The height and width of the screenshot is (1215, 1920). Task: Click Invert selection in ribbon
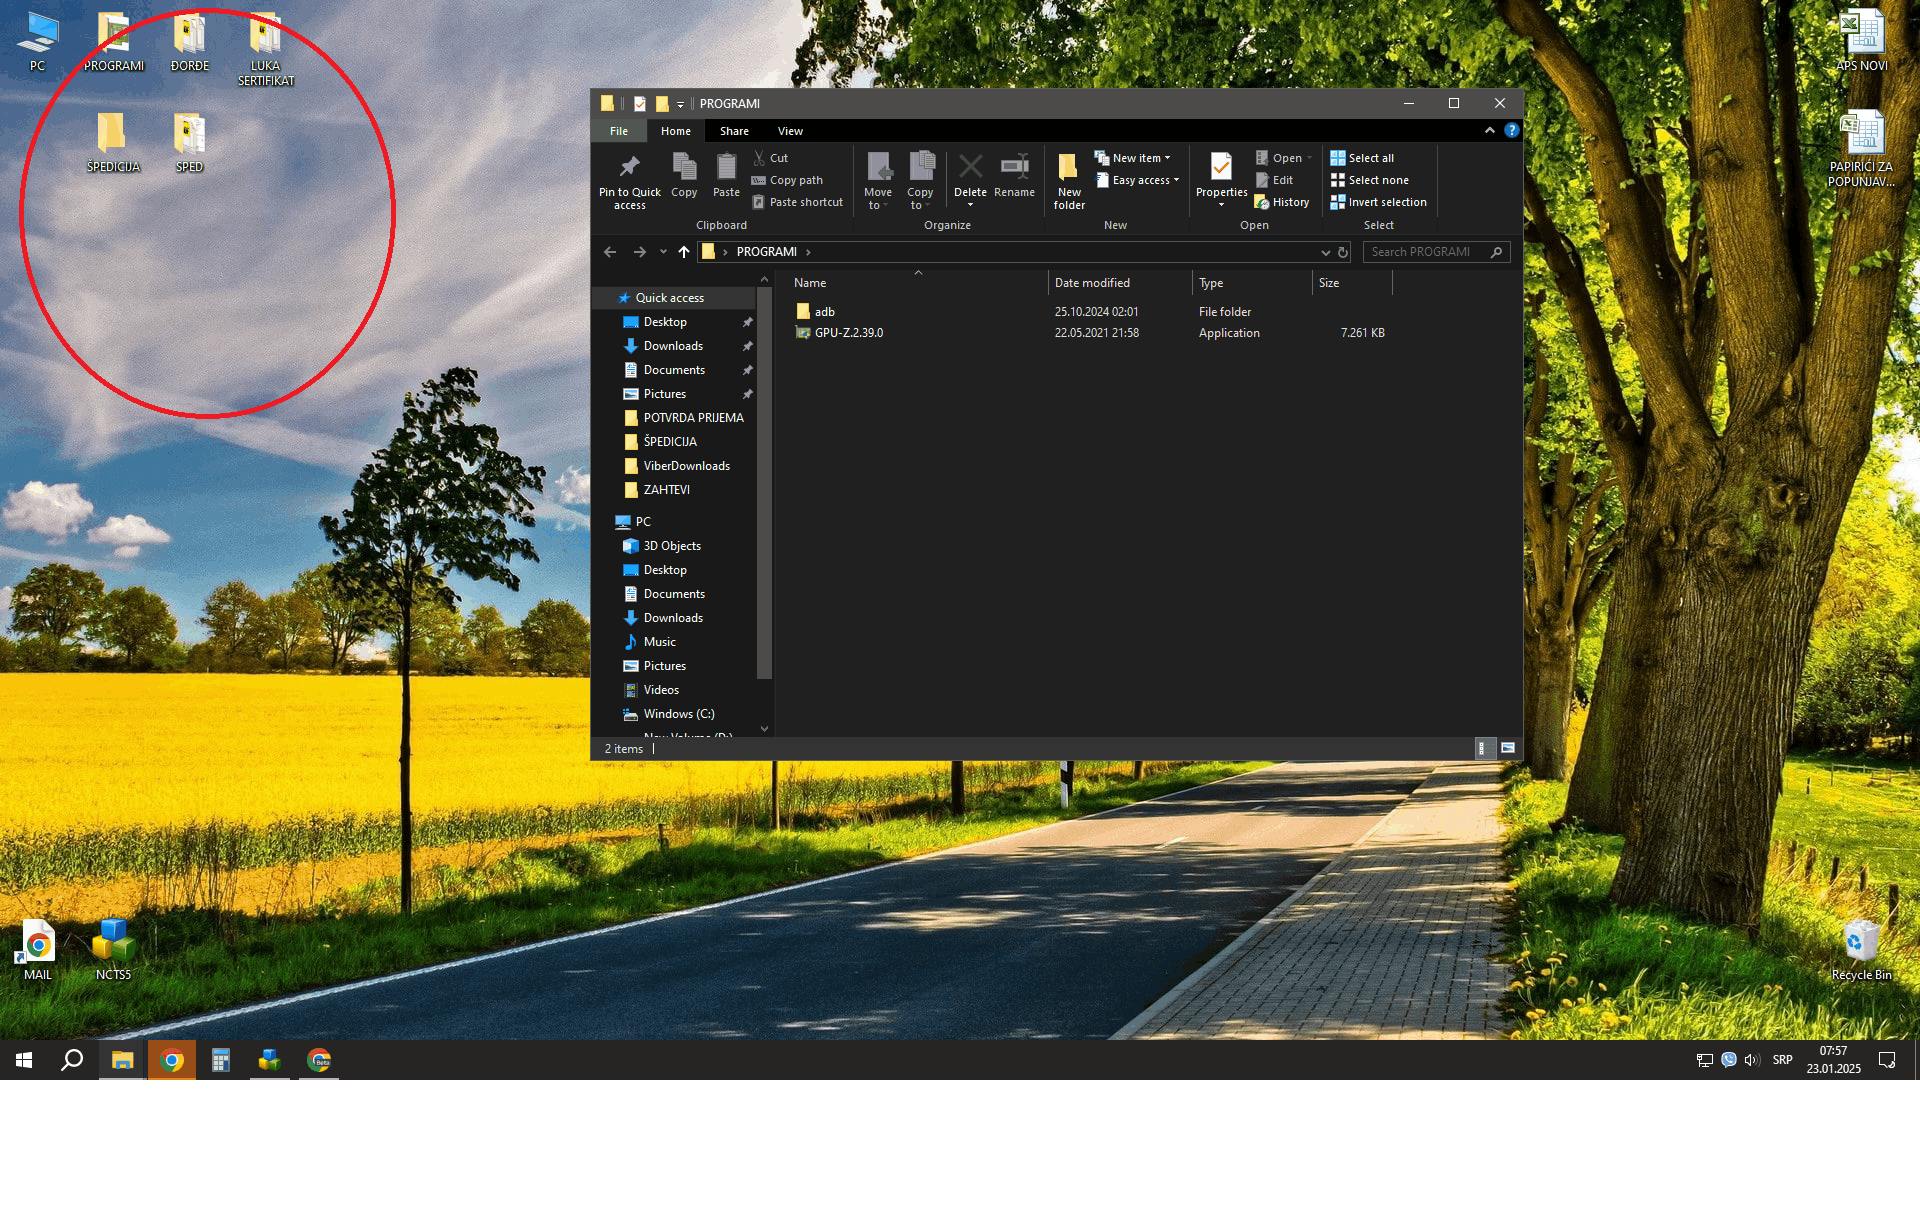(1378, 202)
